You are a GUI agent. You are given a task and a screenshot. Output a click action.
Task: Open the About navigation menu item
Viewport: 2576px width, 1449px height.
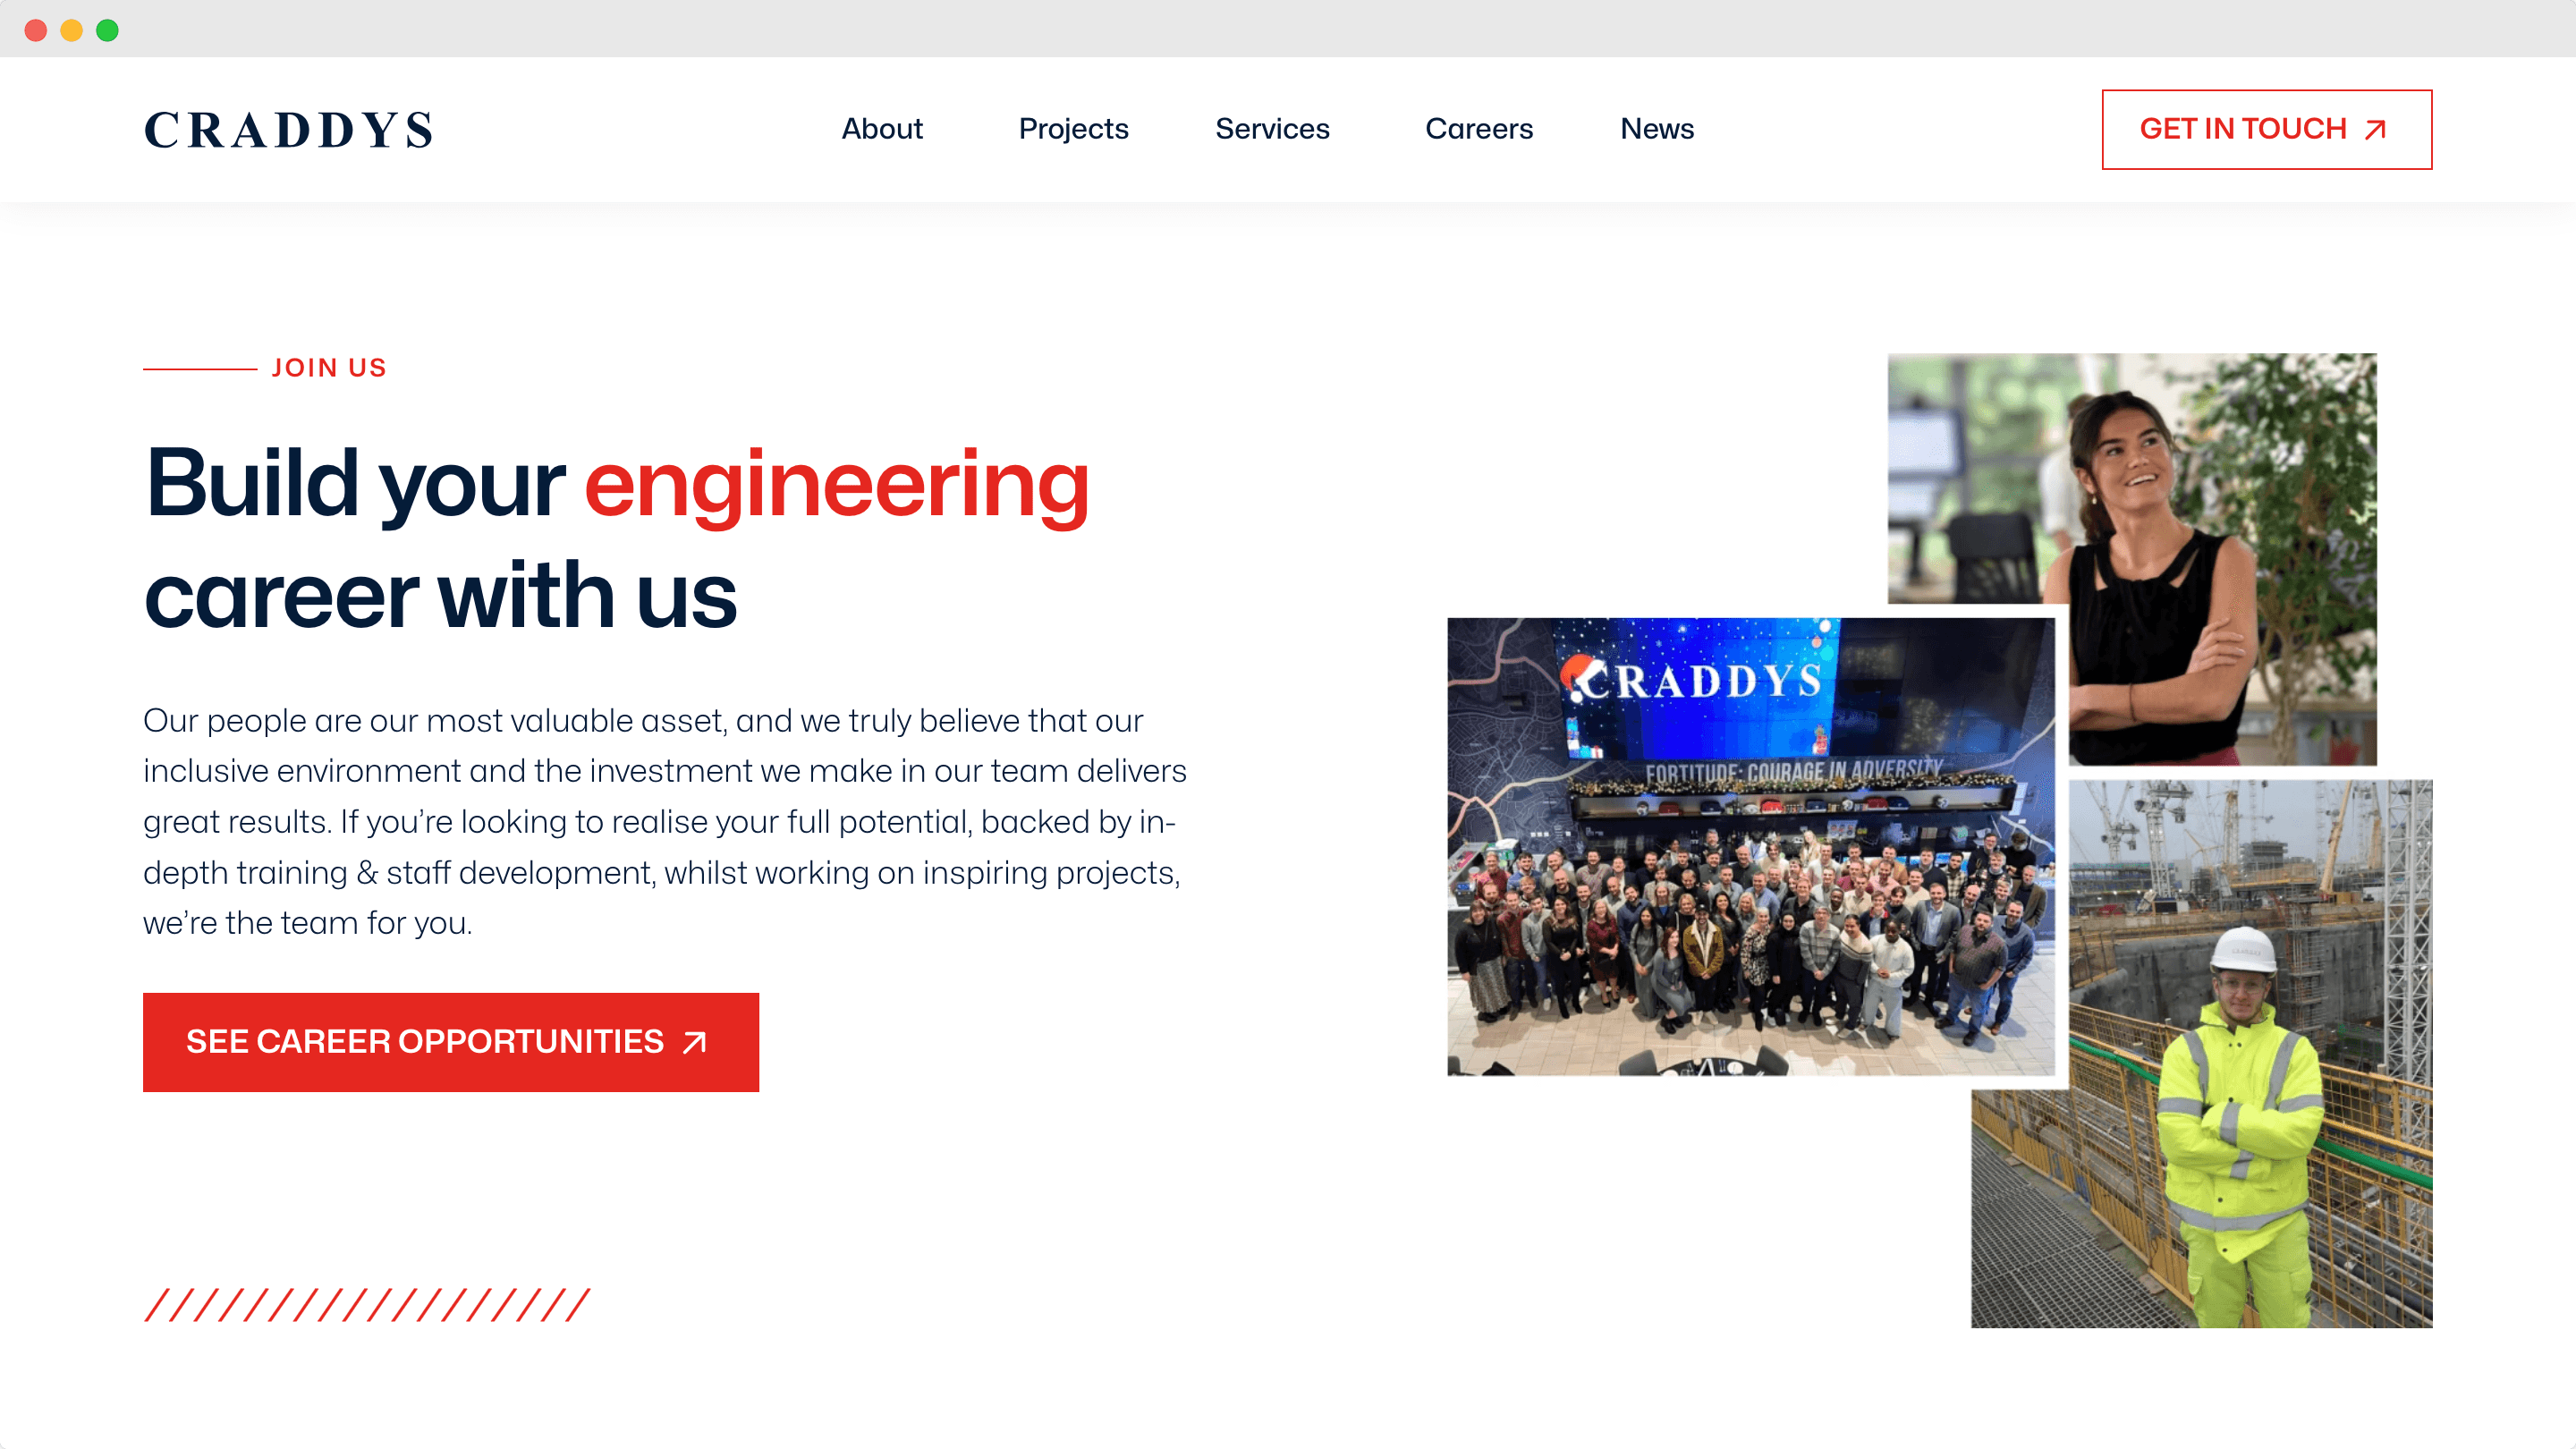(881, 127)
